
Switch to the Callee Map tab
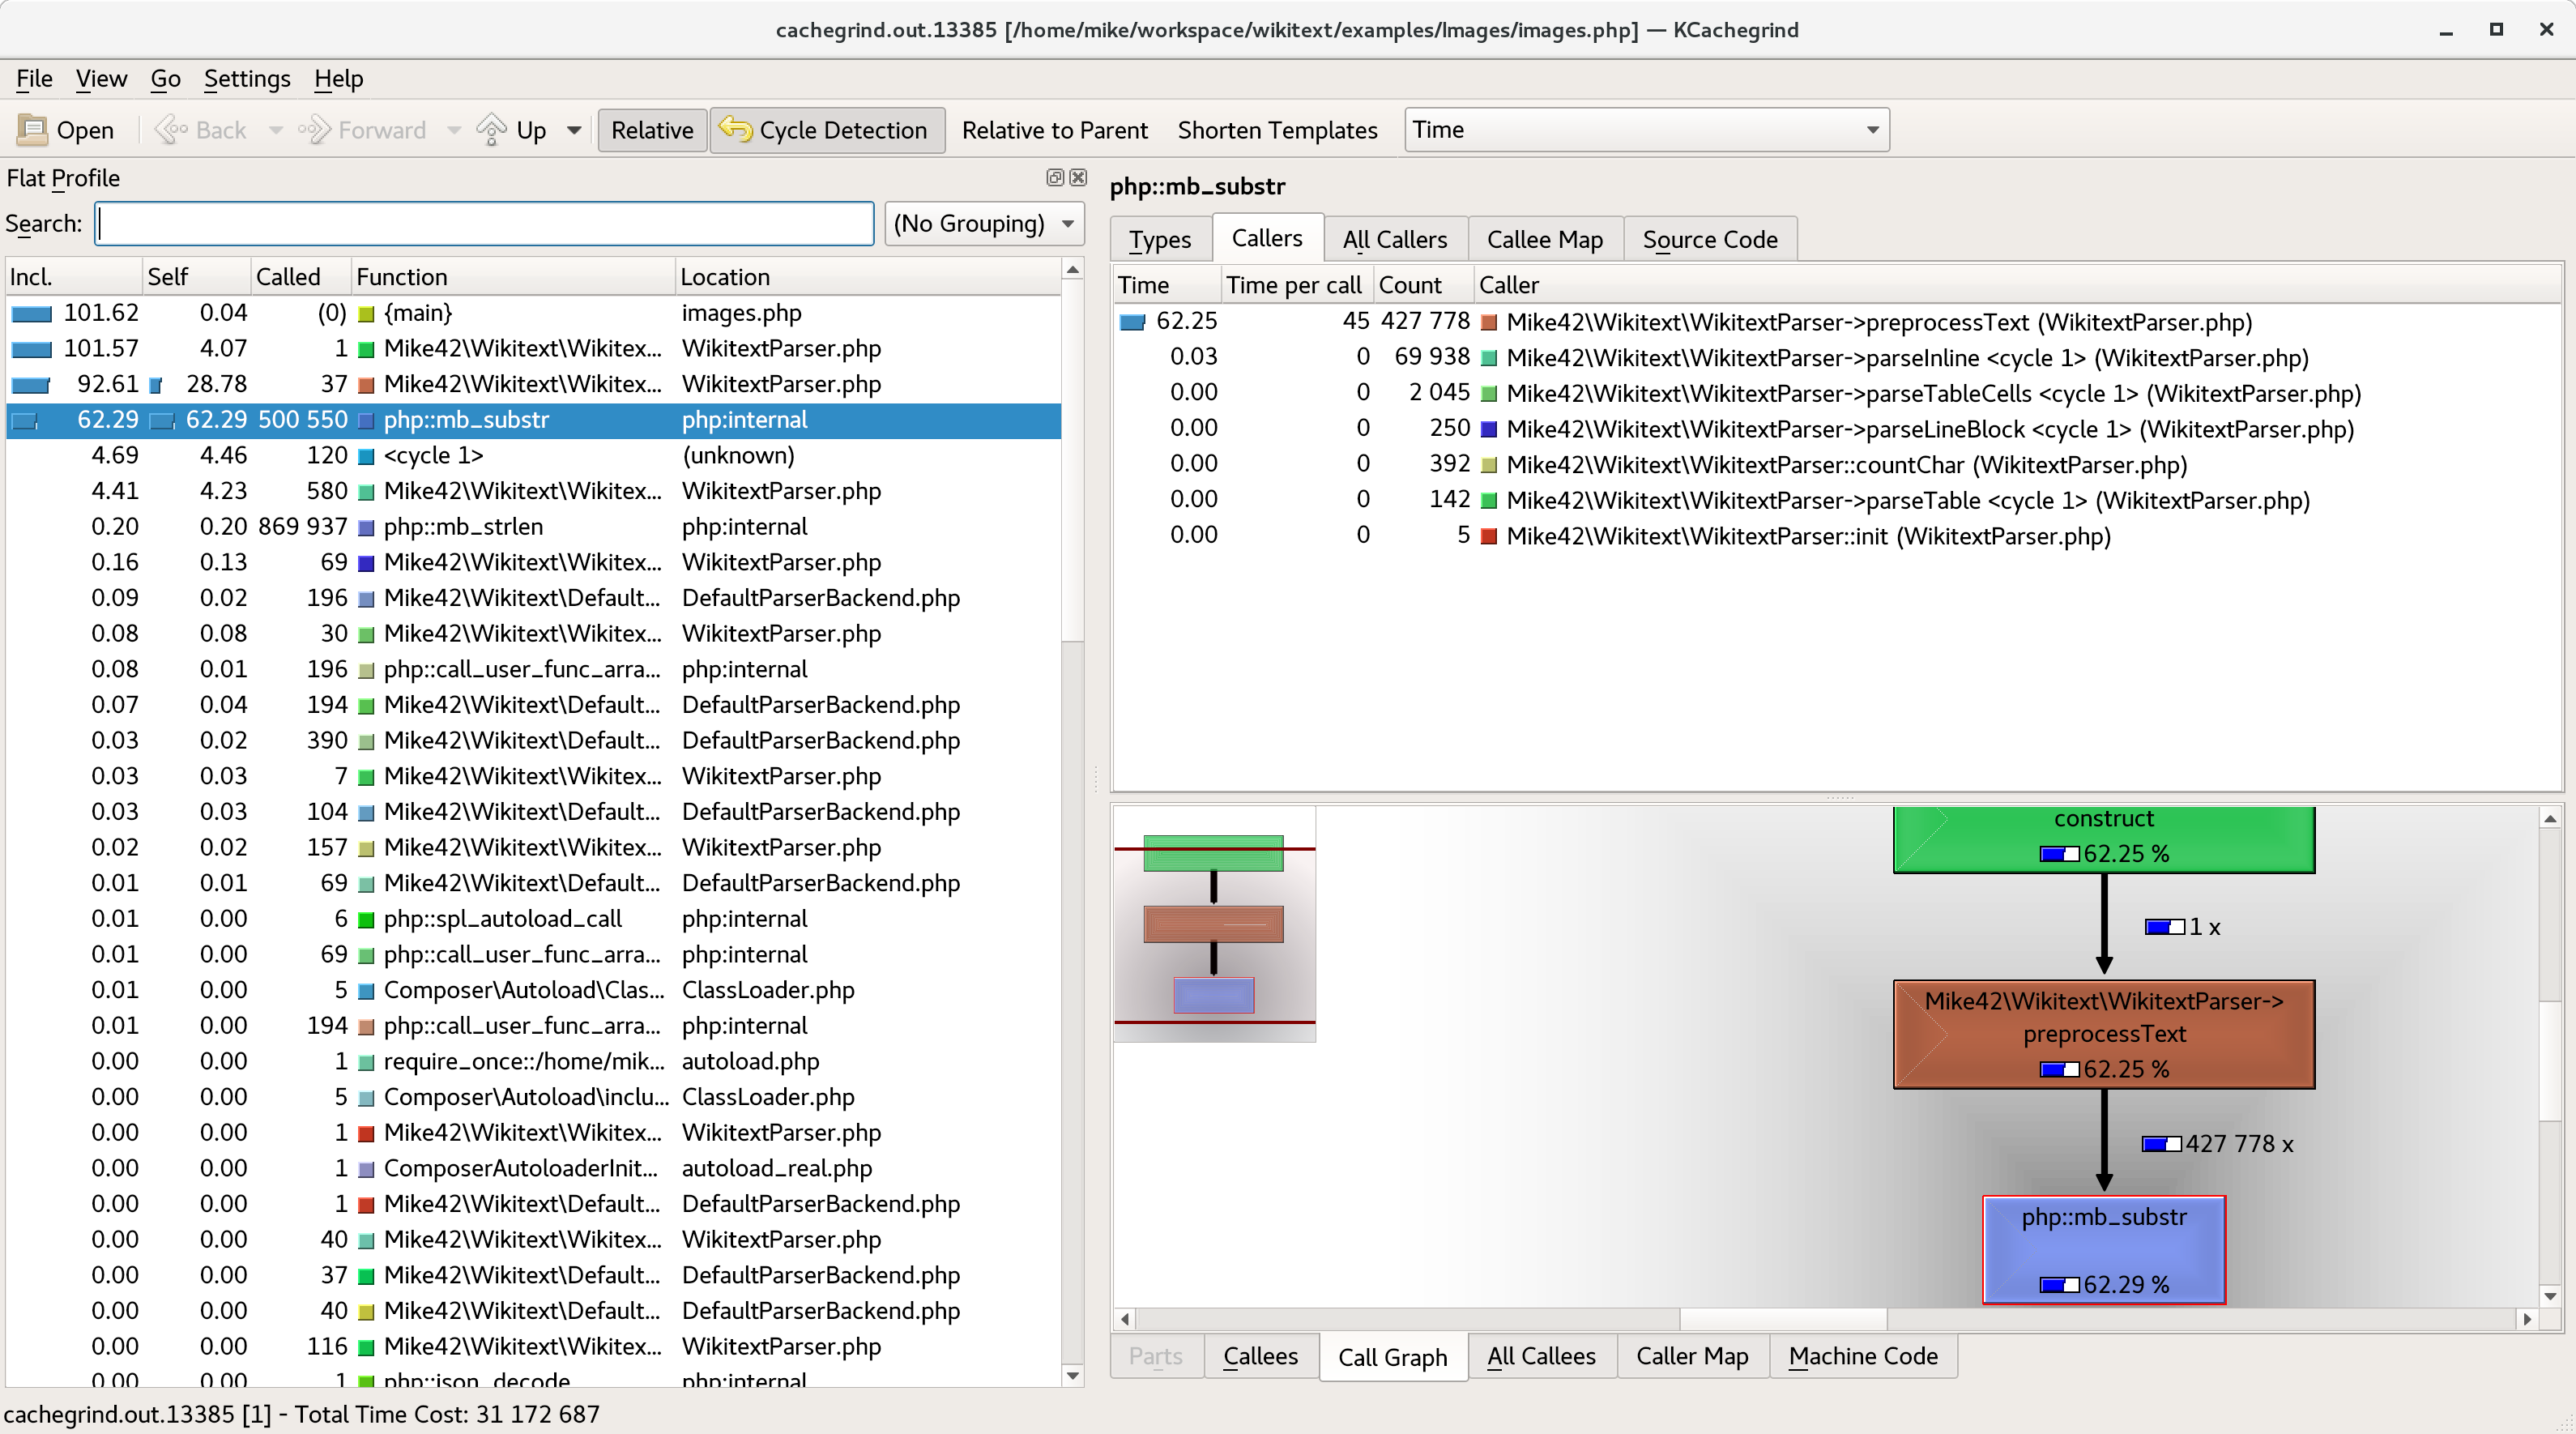pyautogui.click(x=1544, y=239)
